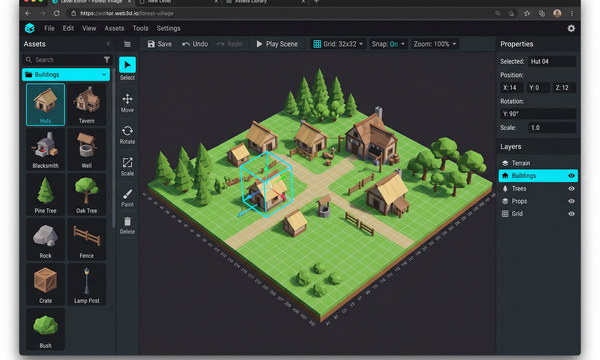600x360 pixels.
Task: Switch to the Scale tool
Action: tap(127, 166)
